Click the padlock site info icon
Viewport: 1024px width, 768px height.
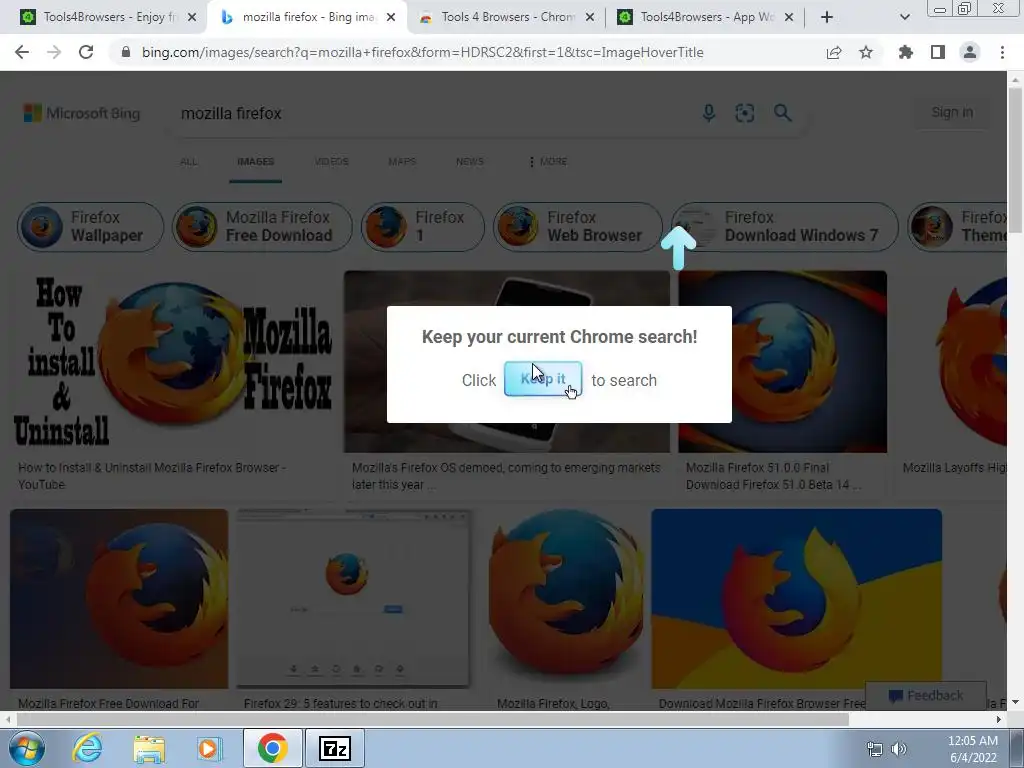[126, 52]
